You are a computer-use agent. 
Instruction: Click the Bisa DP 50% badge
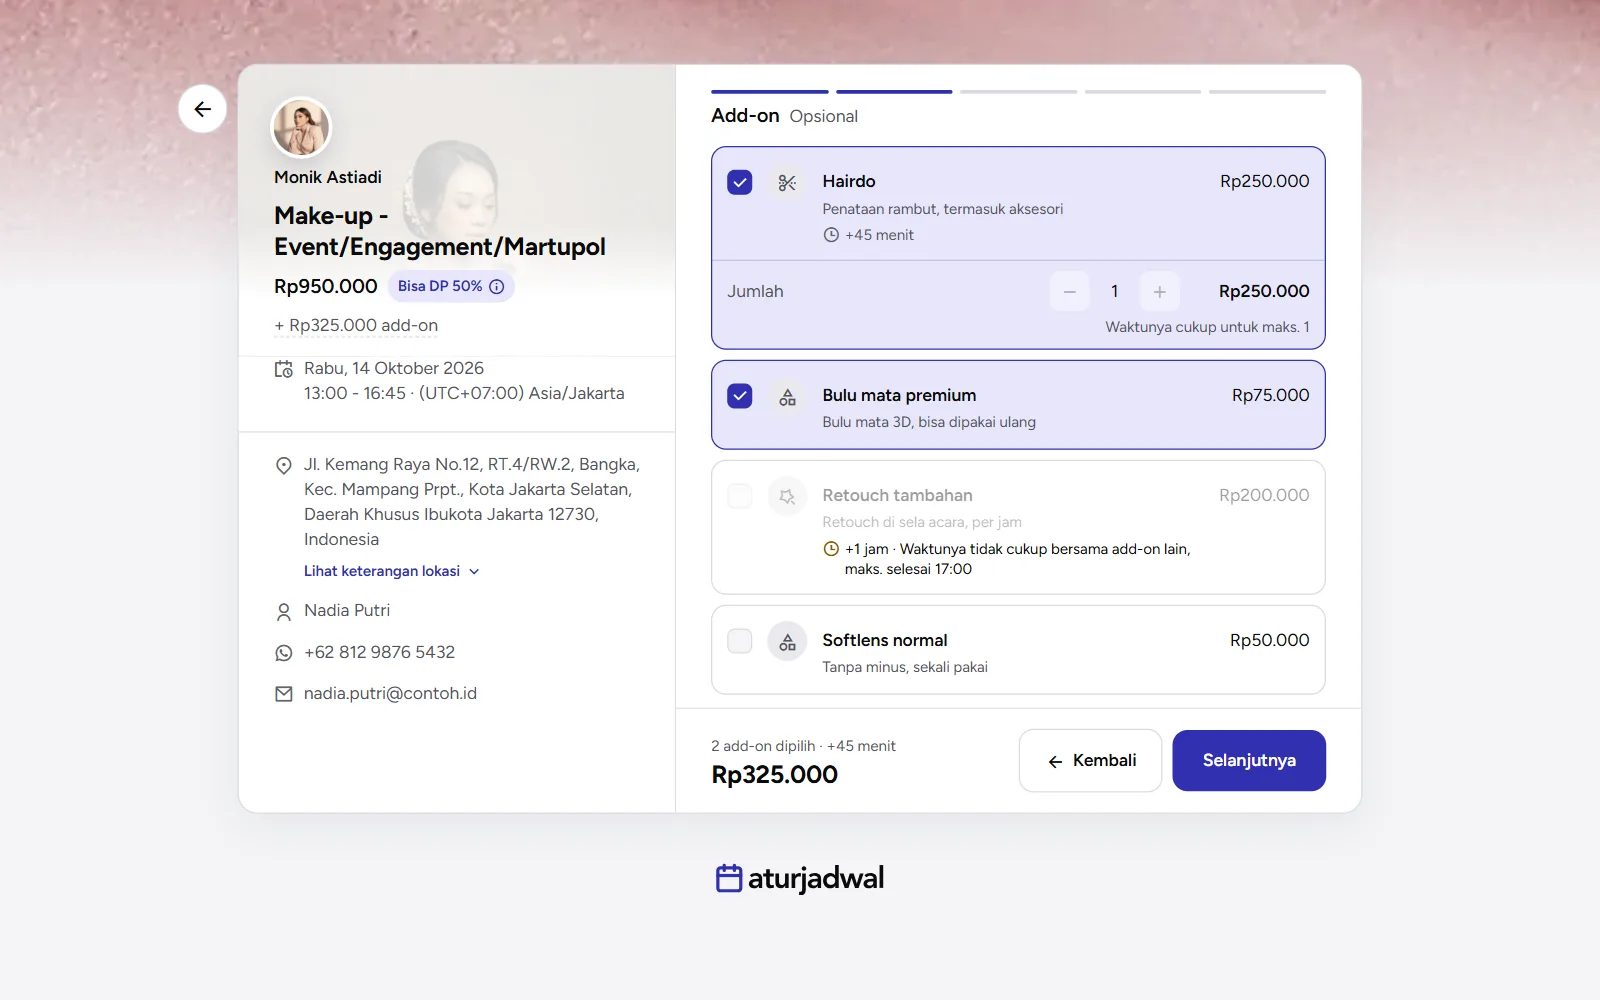[451, 286]
